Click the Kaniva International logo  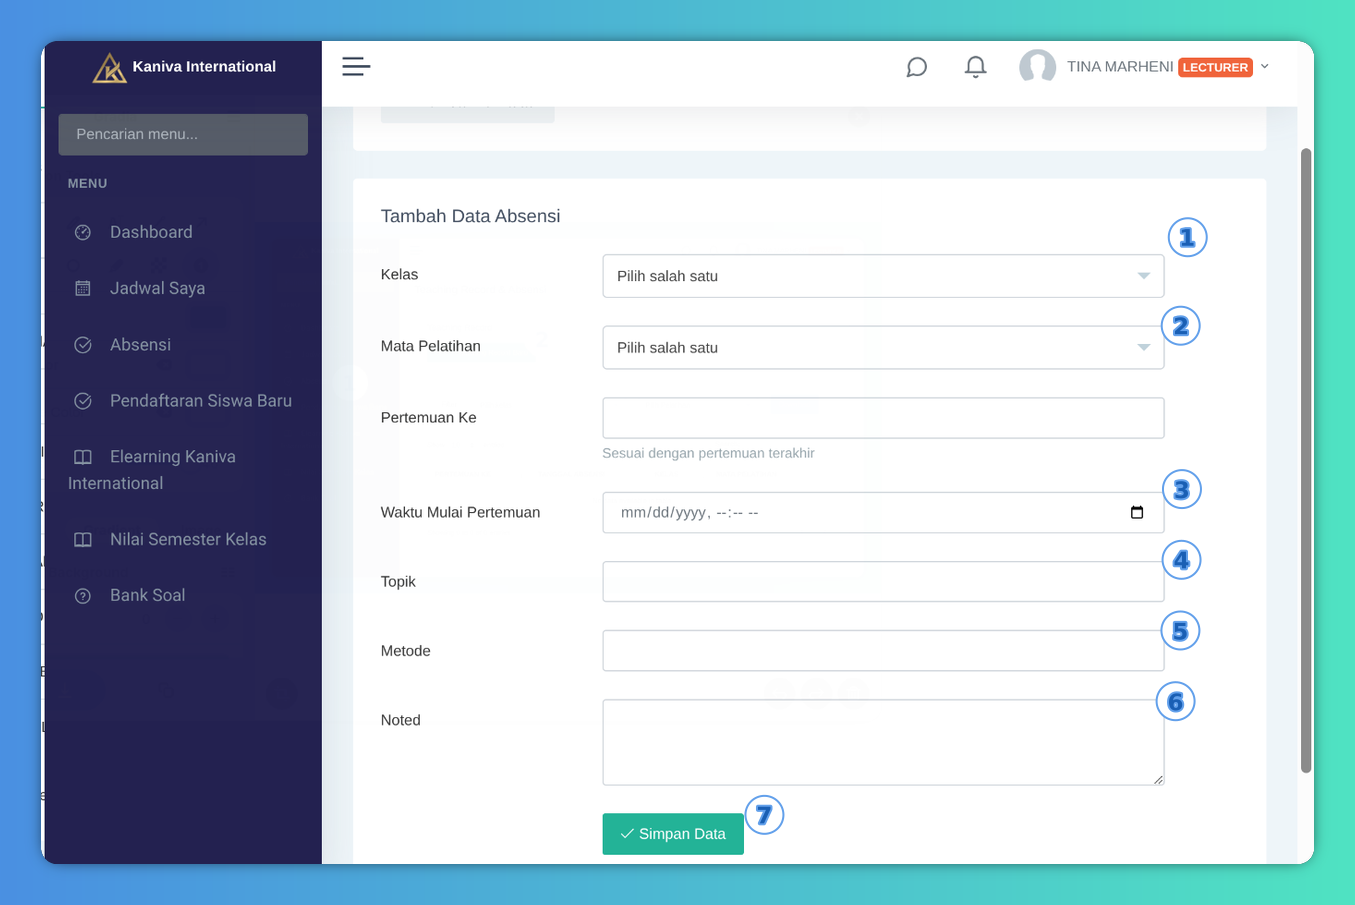[109, 68]
